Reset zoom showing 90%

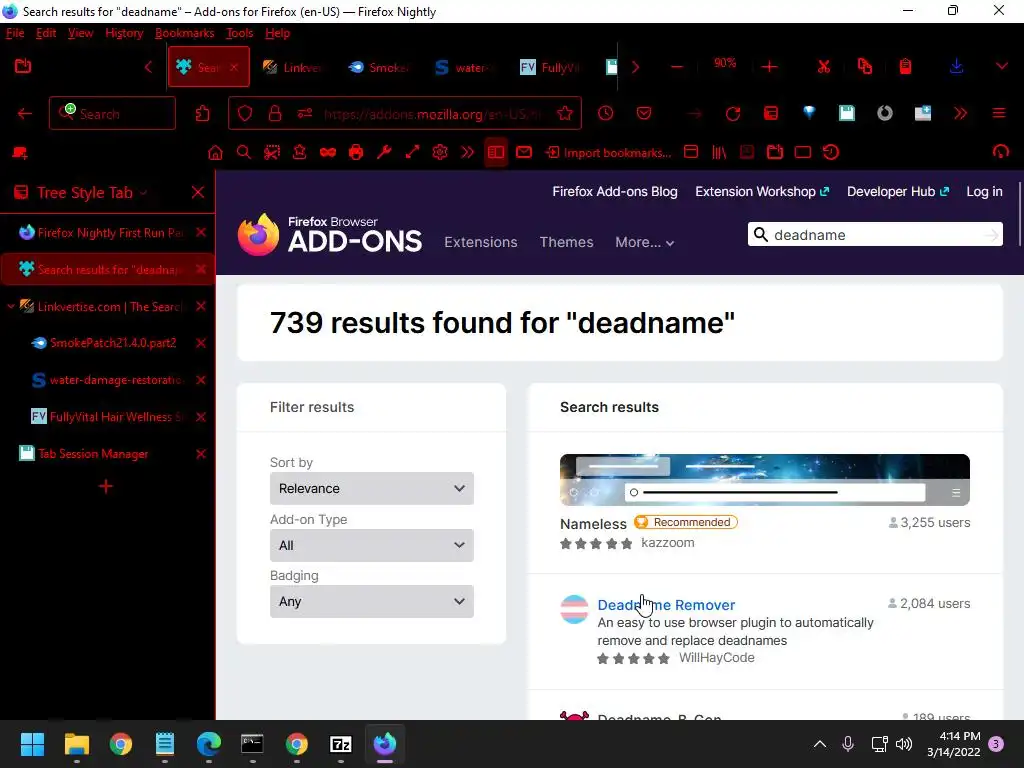point(725,63)
